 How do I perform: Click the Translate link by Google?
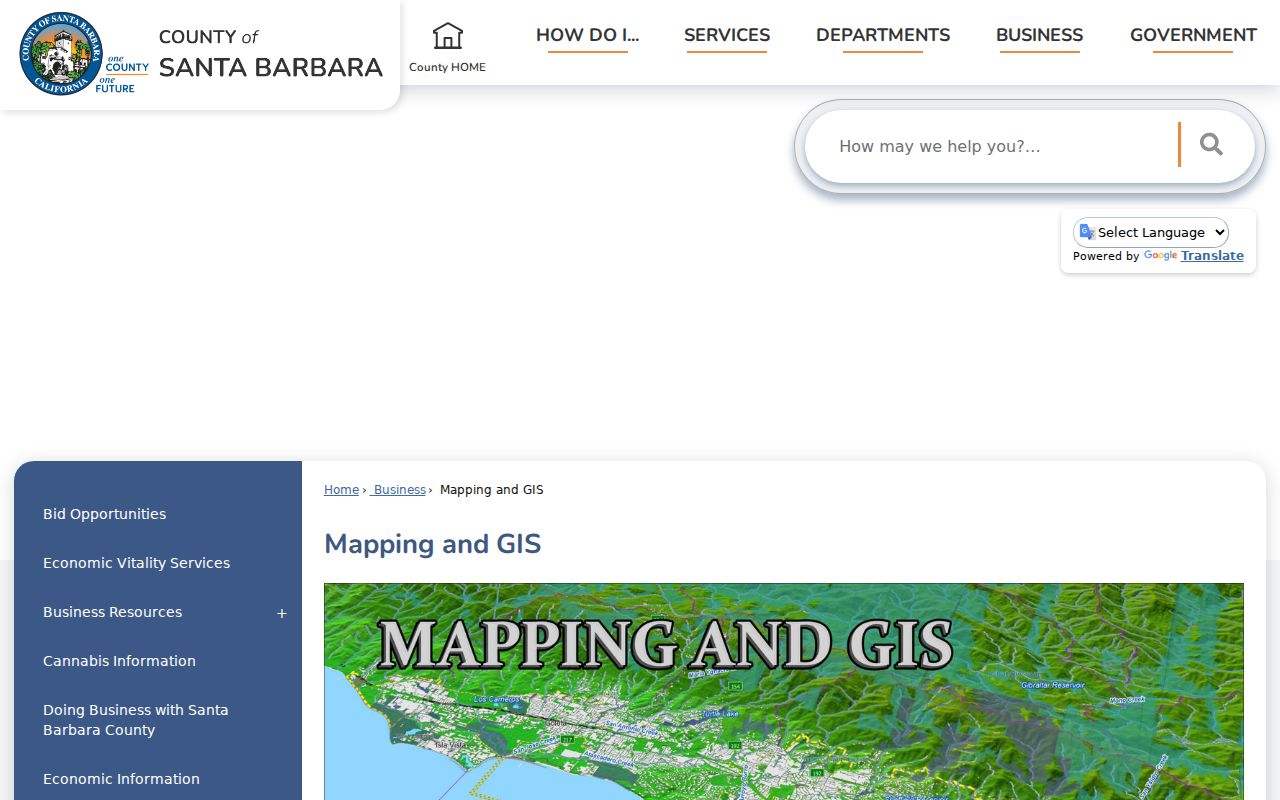[1212, 256]
